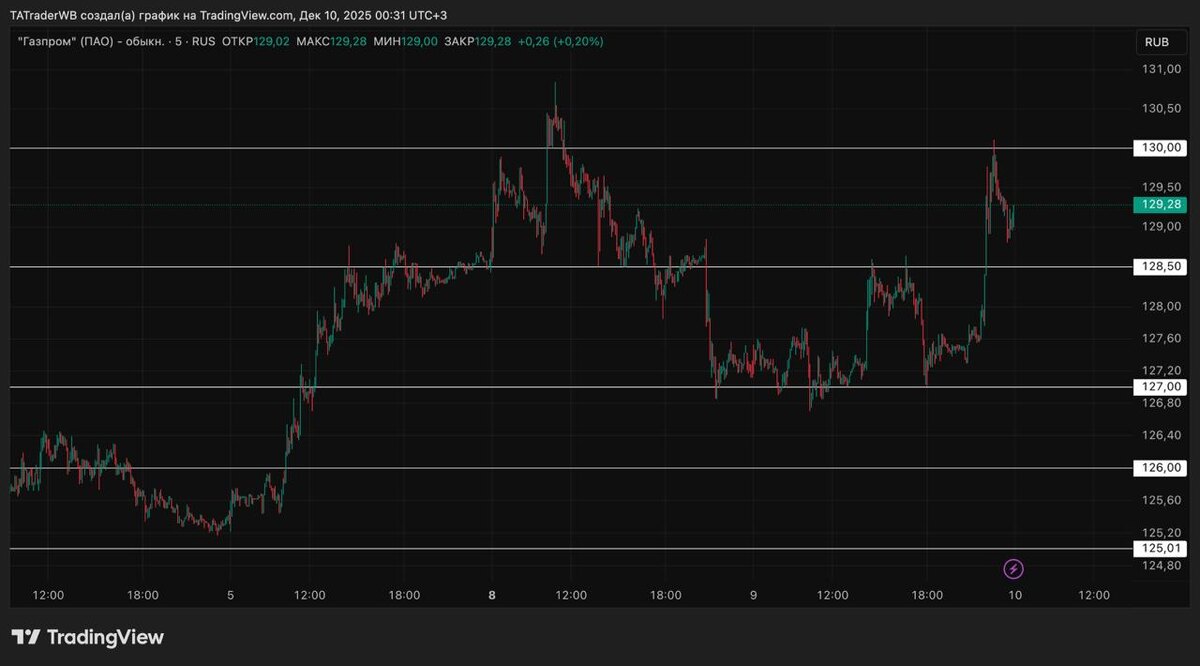Click the 129,00 price scale label
Screen dimensions: 1200x666
pos(1163,227)
